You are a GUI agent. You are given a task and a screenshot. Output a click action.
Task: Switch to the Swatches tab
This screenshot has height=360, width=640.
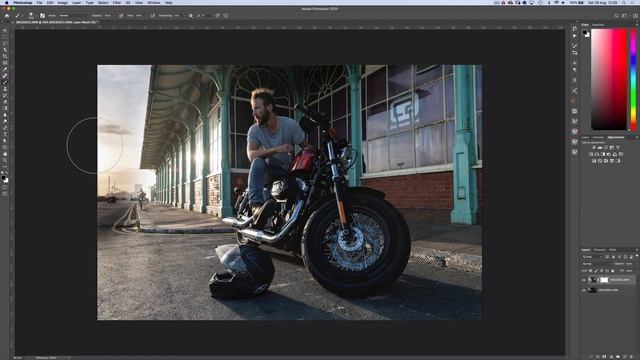point(598,25)
